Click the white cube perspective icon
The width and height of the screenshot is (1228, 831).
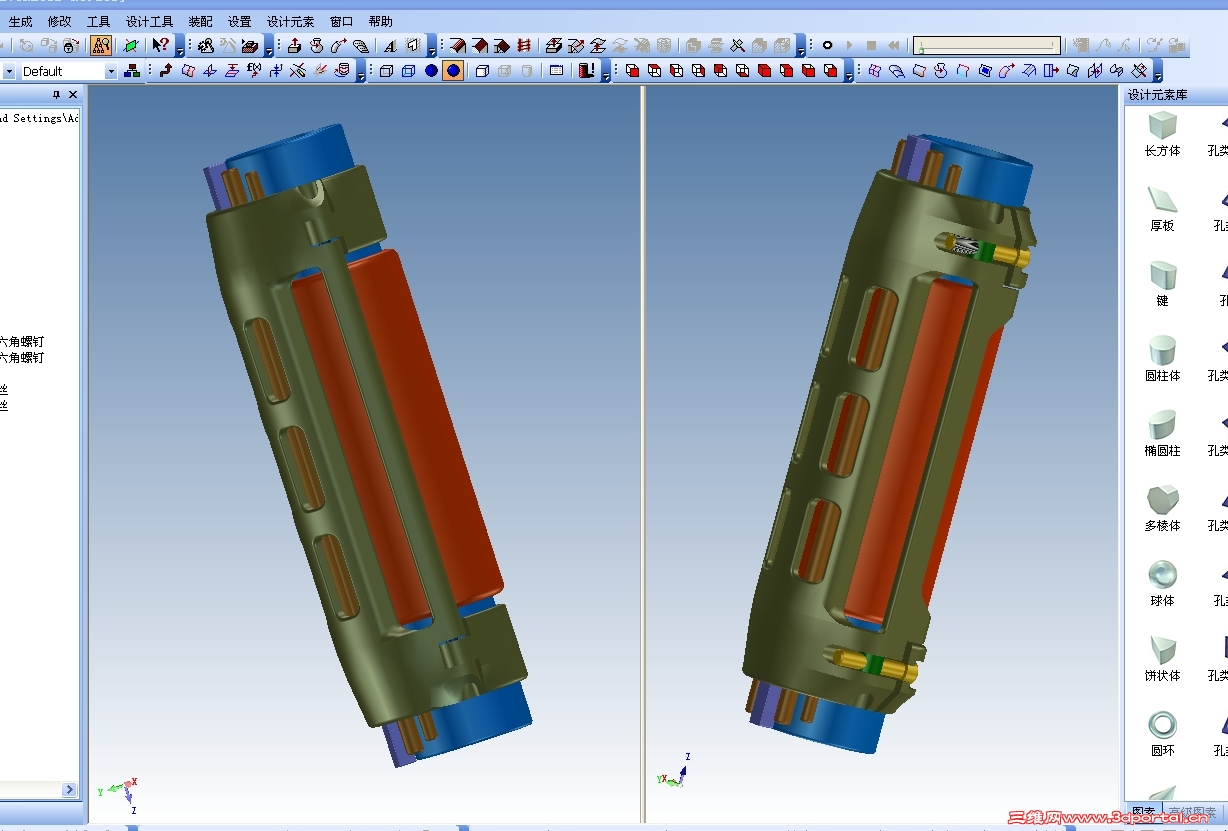click(x=482, y=71)
